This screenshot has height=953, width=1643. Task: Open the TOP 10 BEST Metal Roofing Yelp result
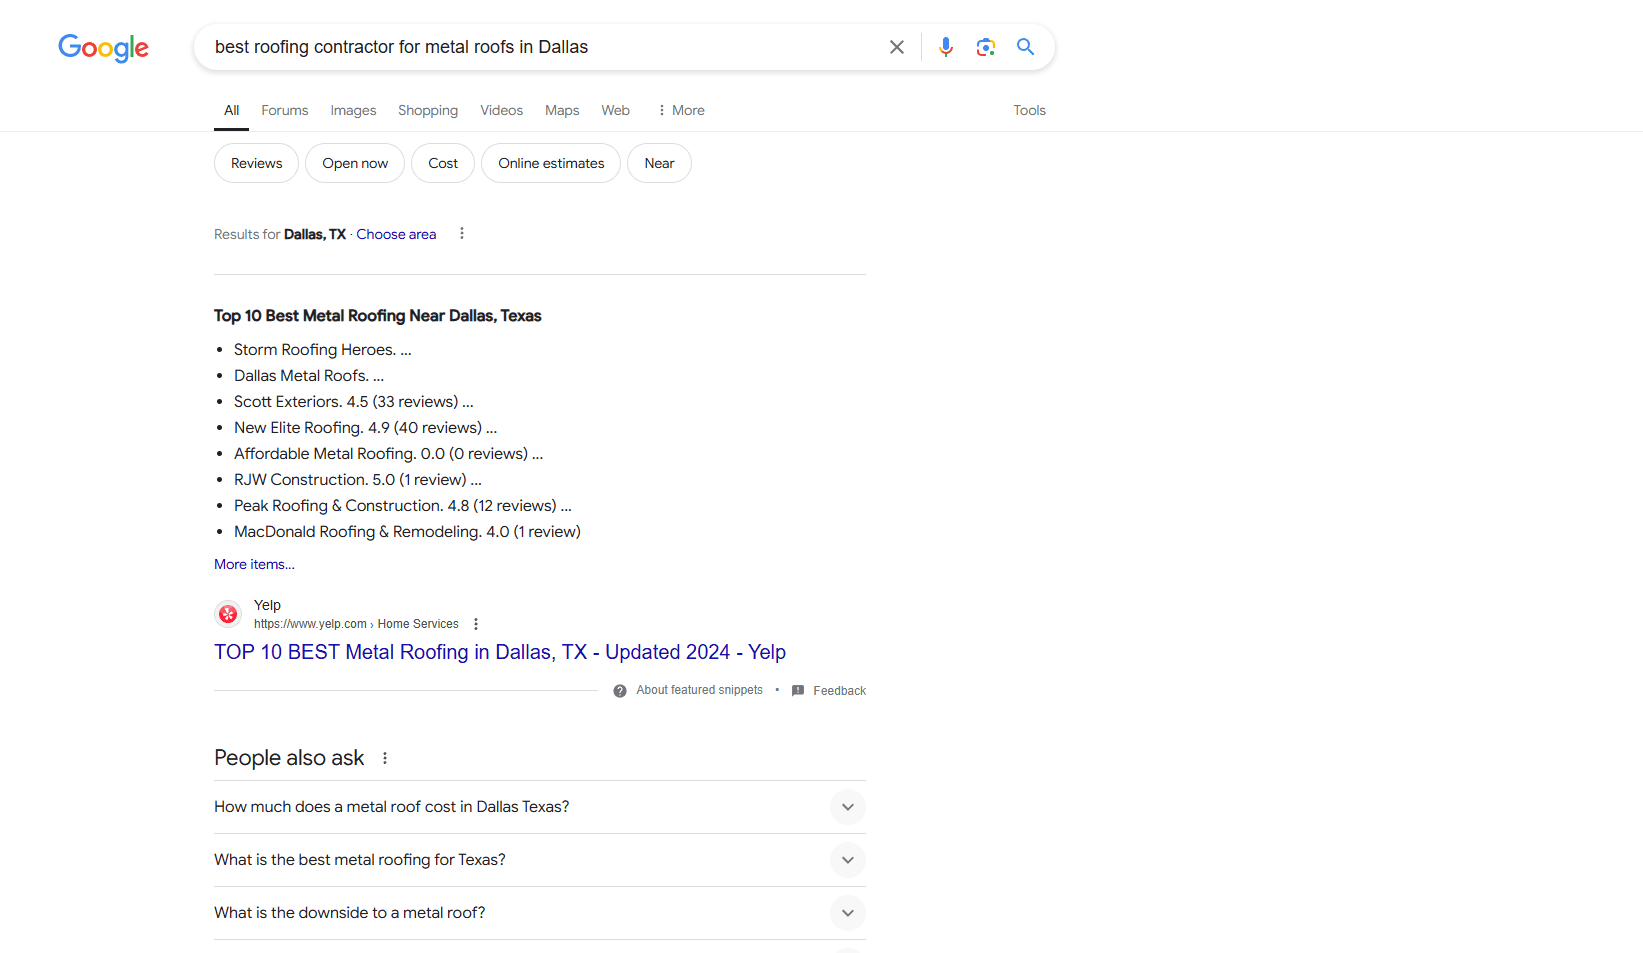click(500, 652)
